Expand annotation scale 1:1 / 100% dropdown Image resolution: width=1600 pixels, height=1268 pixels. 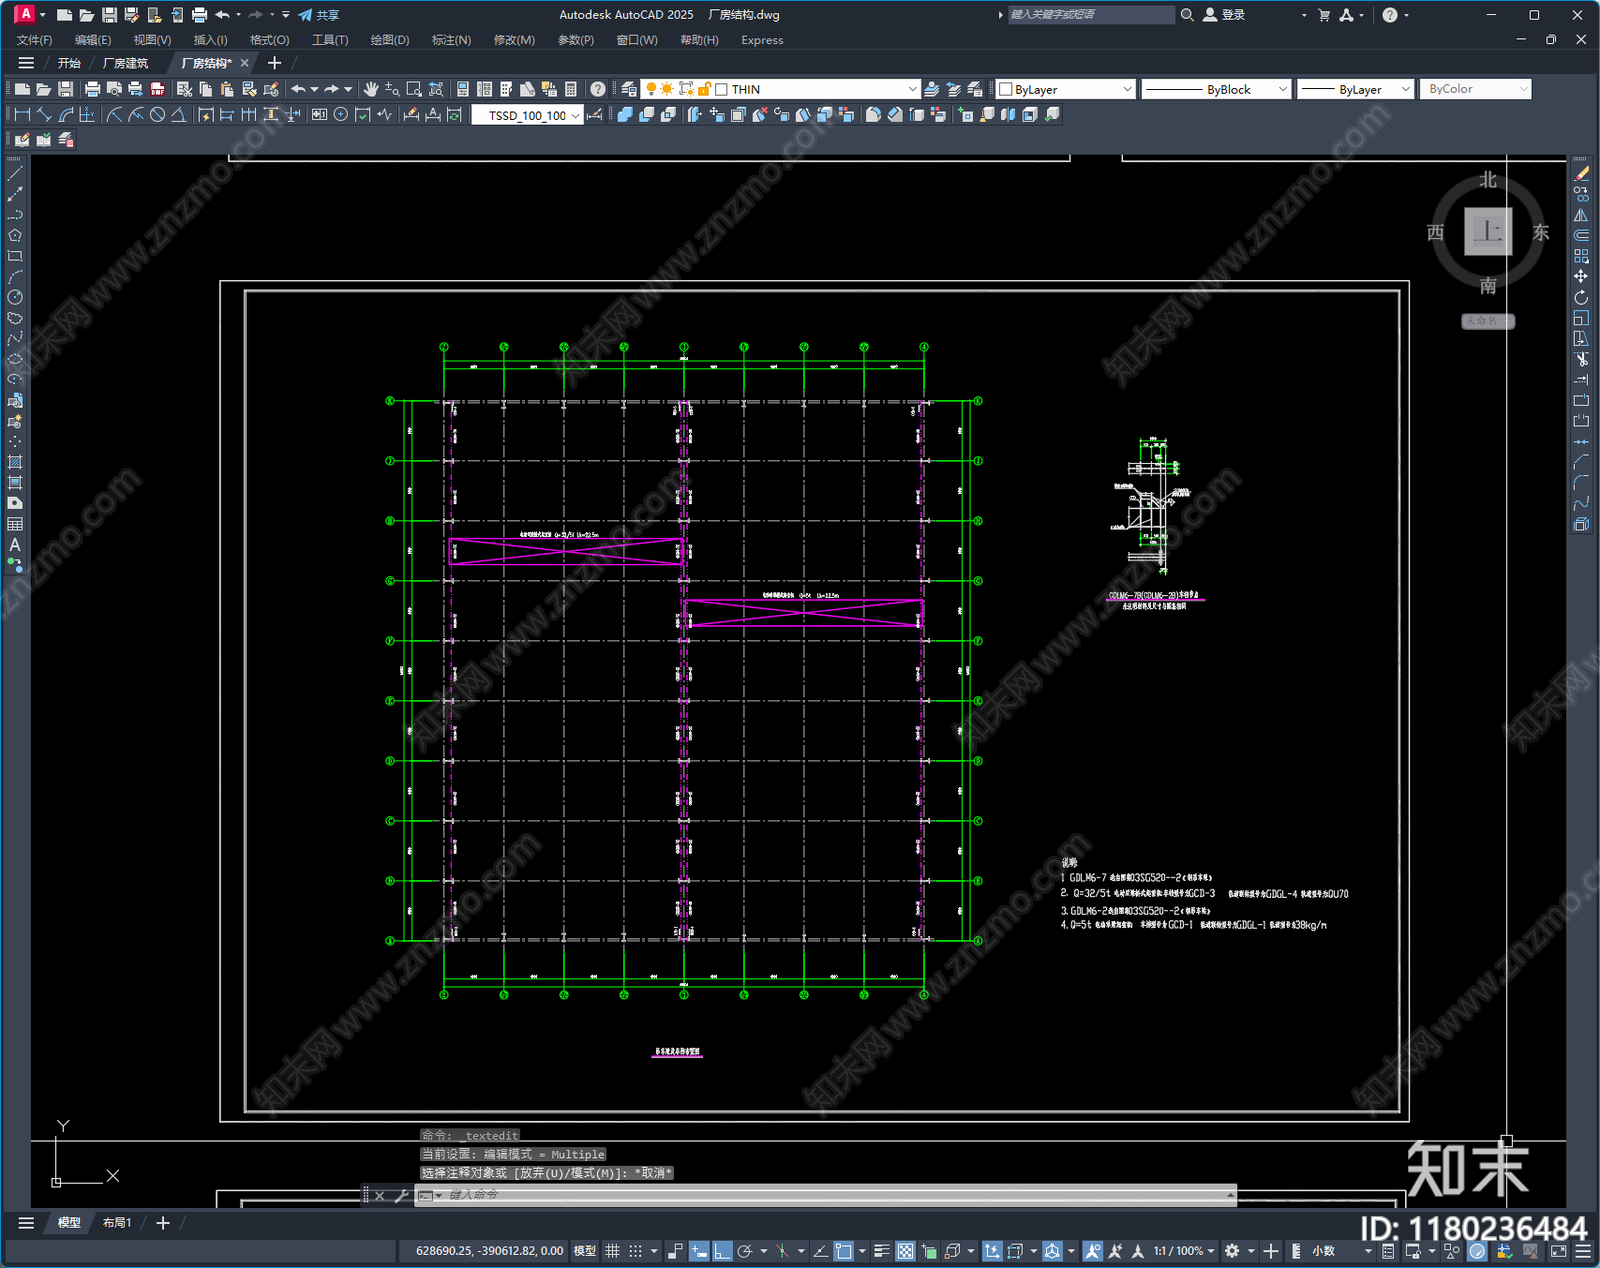coord(1184,1251)
